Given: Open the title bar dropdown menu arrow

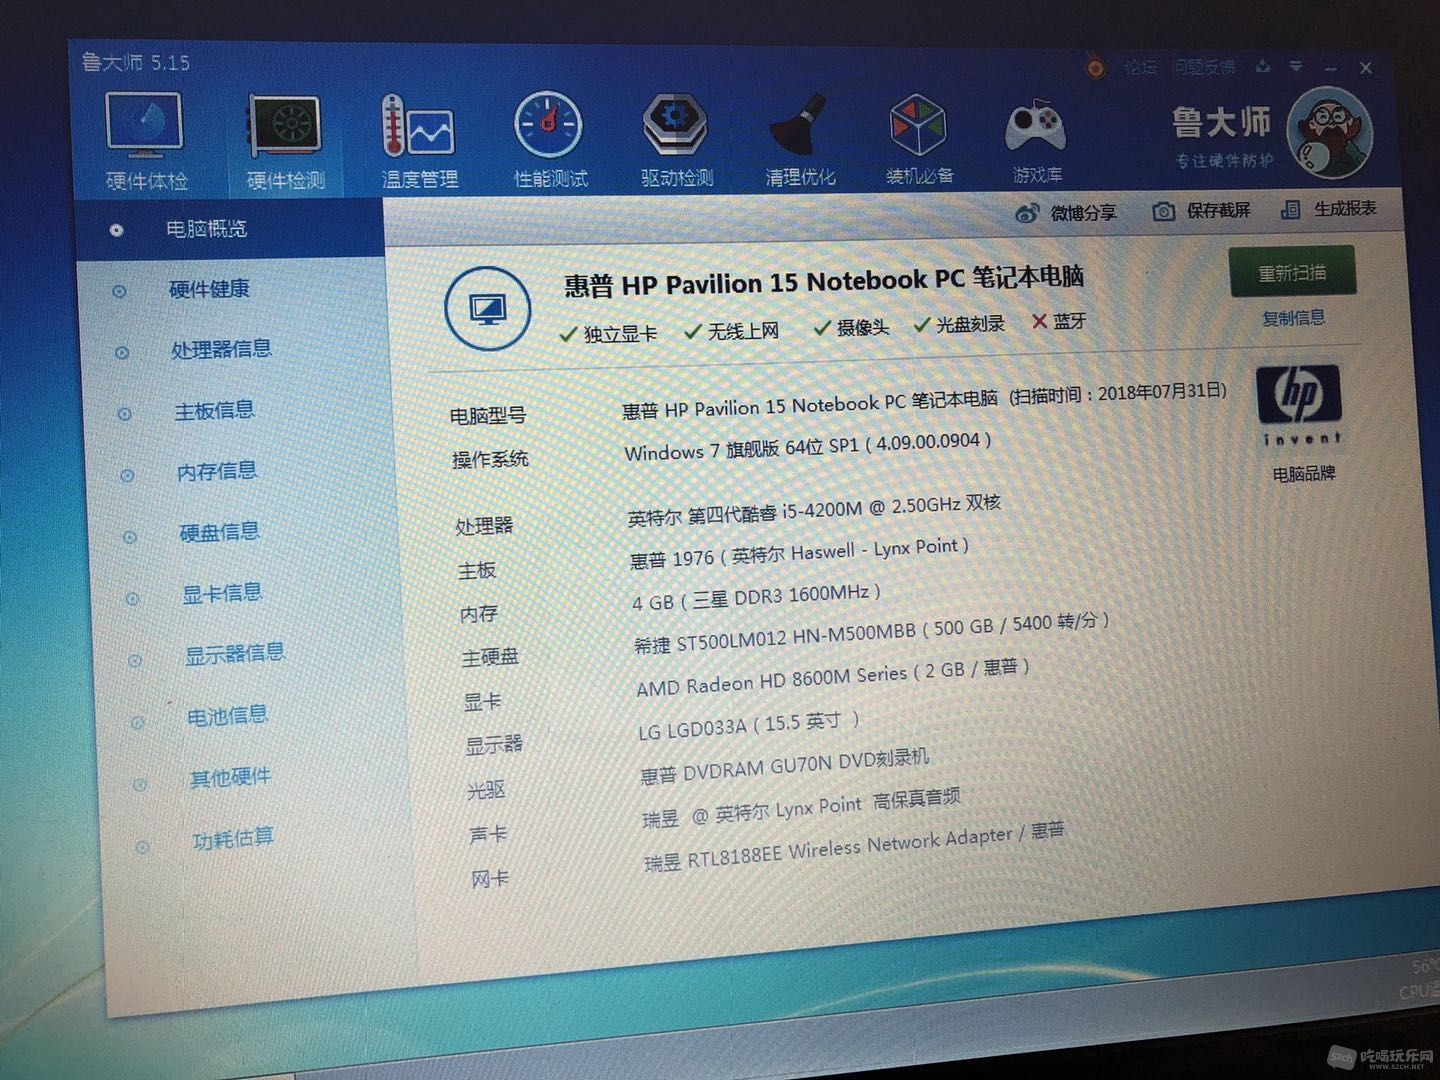Looking at the screenshot, I should 1296,67.
